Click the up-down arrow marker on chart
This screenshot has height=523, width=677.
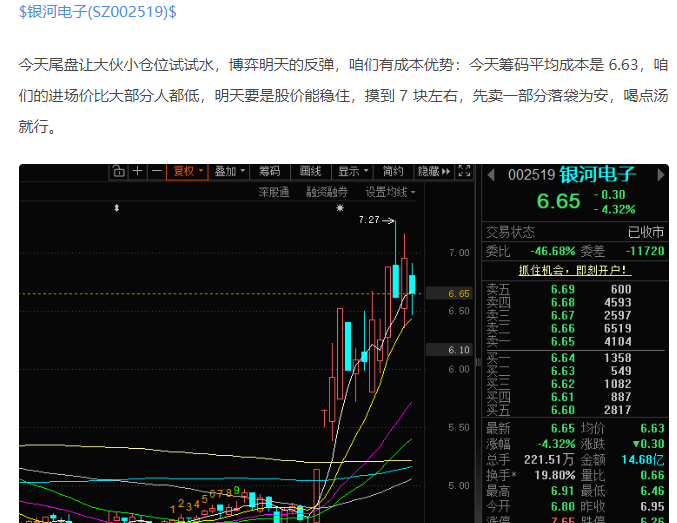(116, 208)
